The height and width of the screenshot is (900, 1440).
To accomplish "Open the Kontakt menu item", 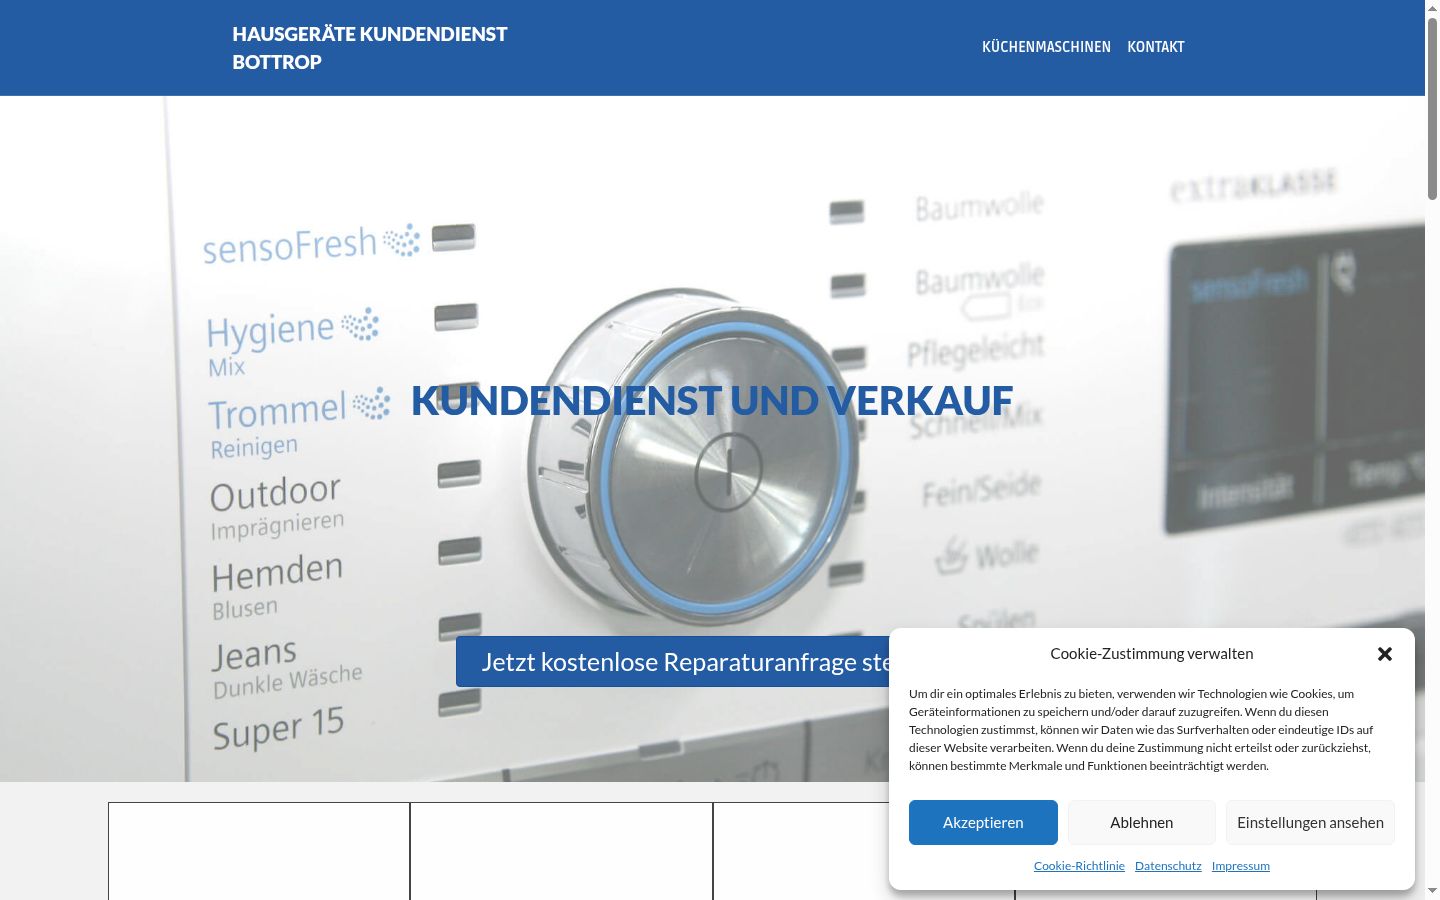I will (x=1156, y=47).
